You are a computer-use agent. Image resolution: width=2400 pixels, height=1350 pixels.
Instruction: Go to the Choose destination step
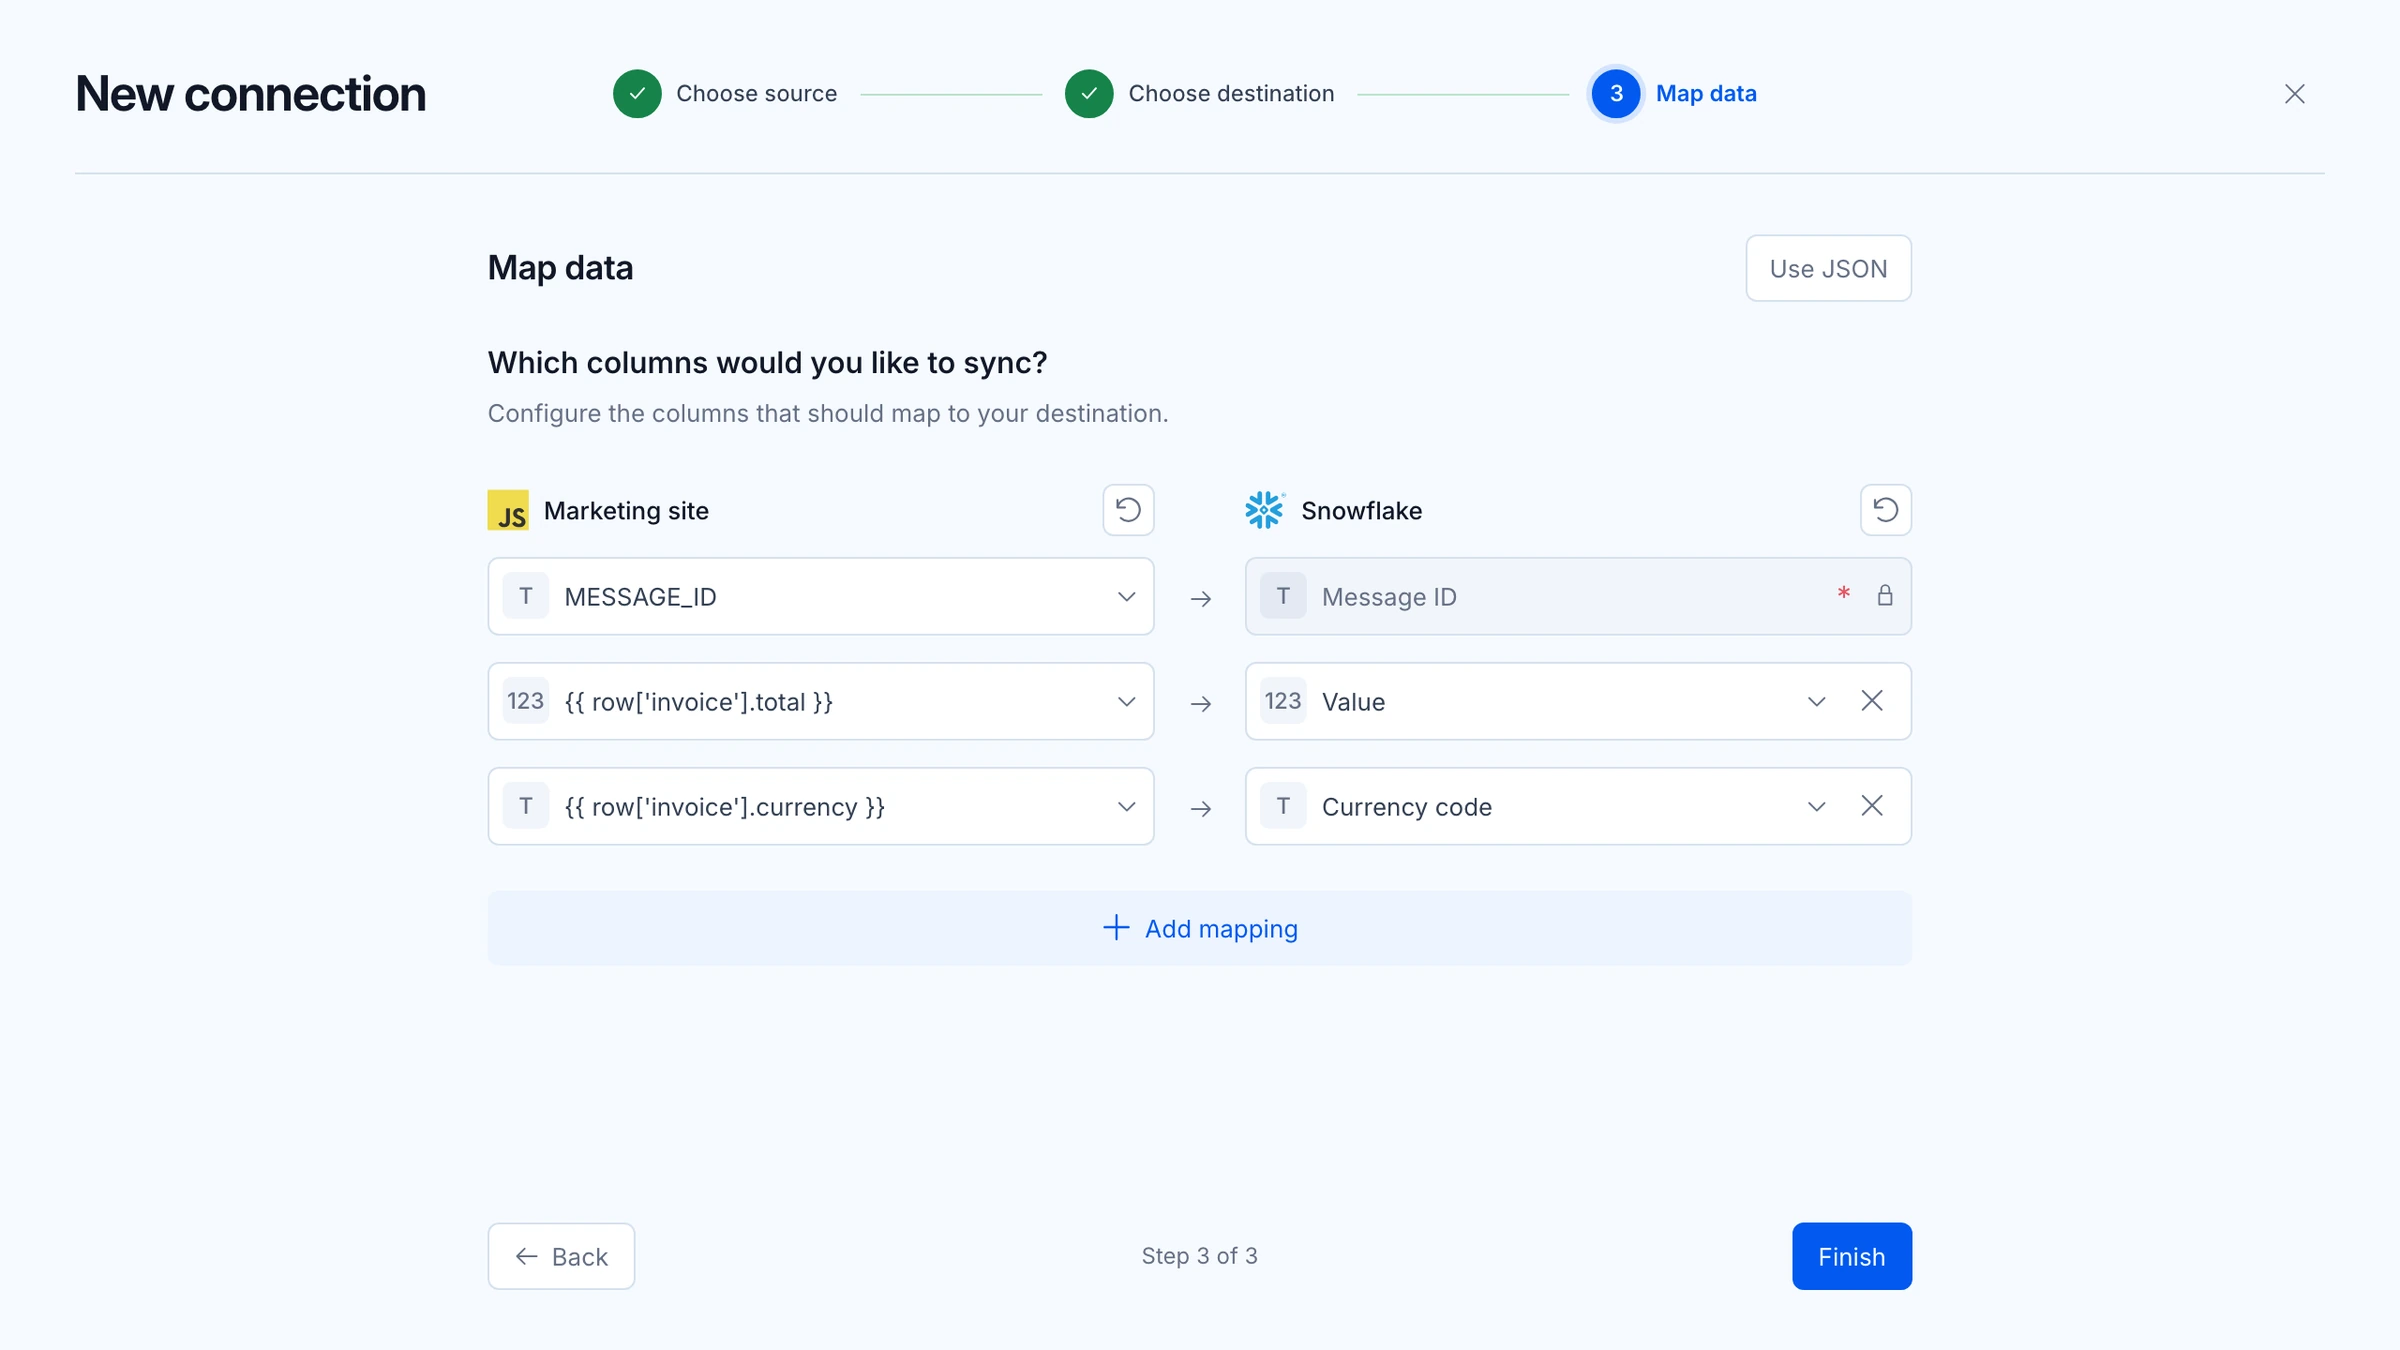point(1231,94)
